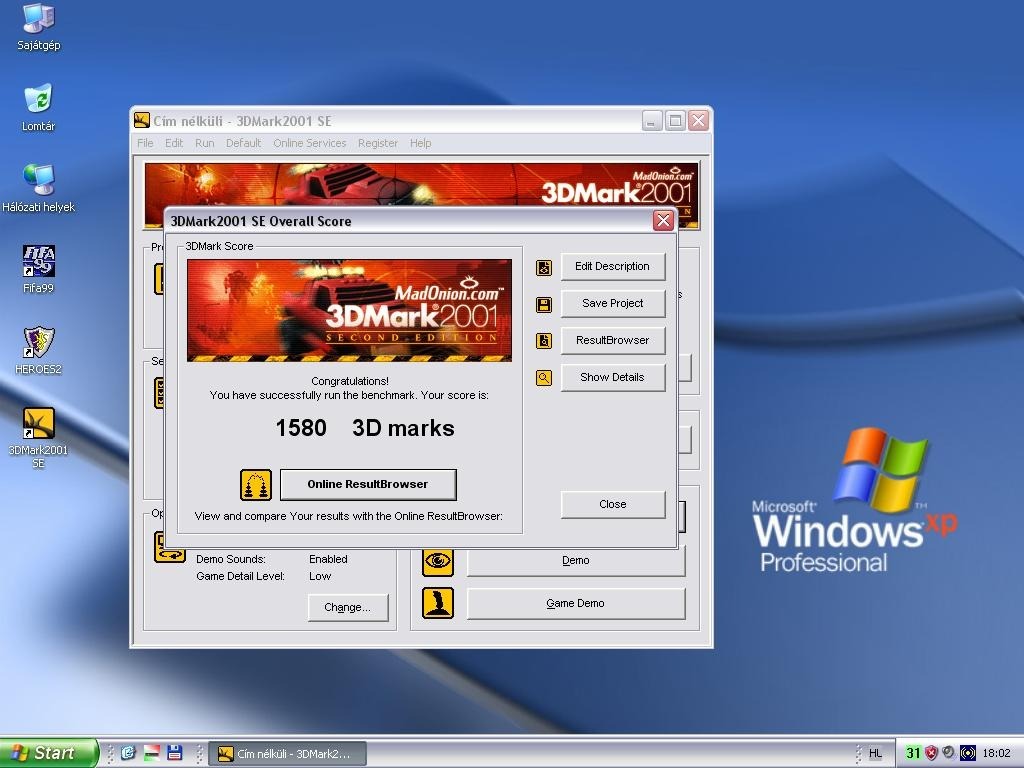The width and height of the screenshot is (1024, 768).
Task: Click the Low game detail level value
Action: click(x=320, y=577)
